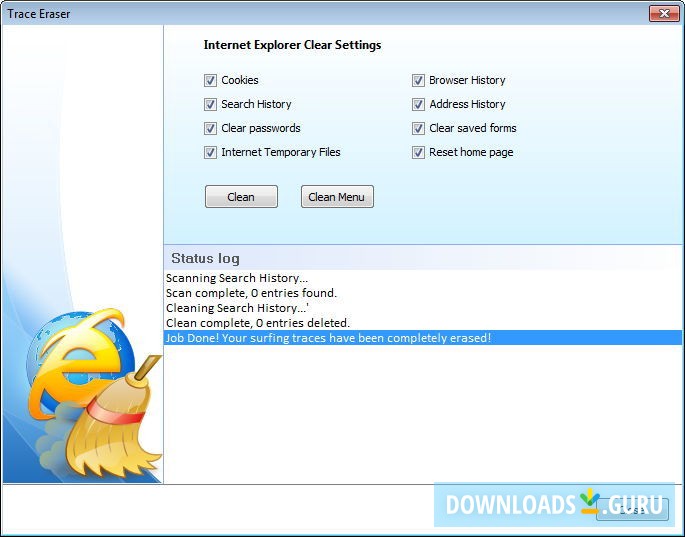Close the Trace Eraser window
This screenshot has height=537, width=685.
[x=664, y=14]
